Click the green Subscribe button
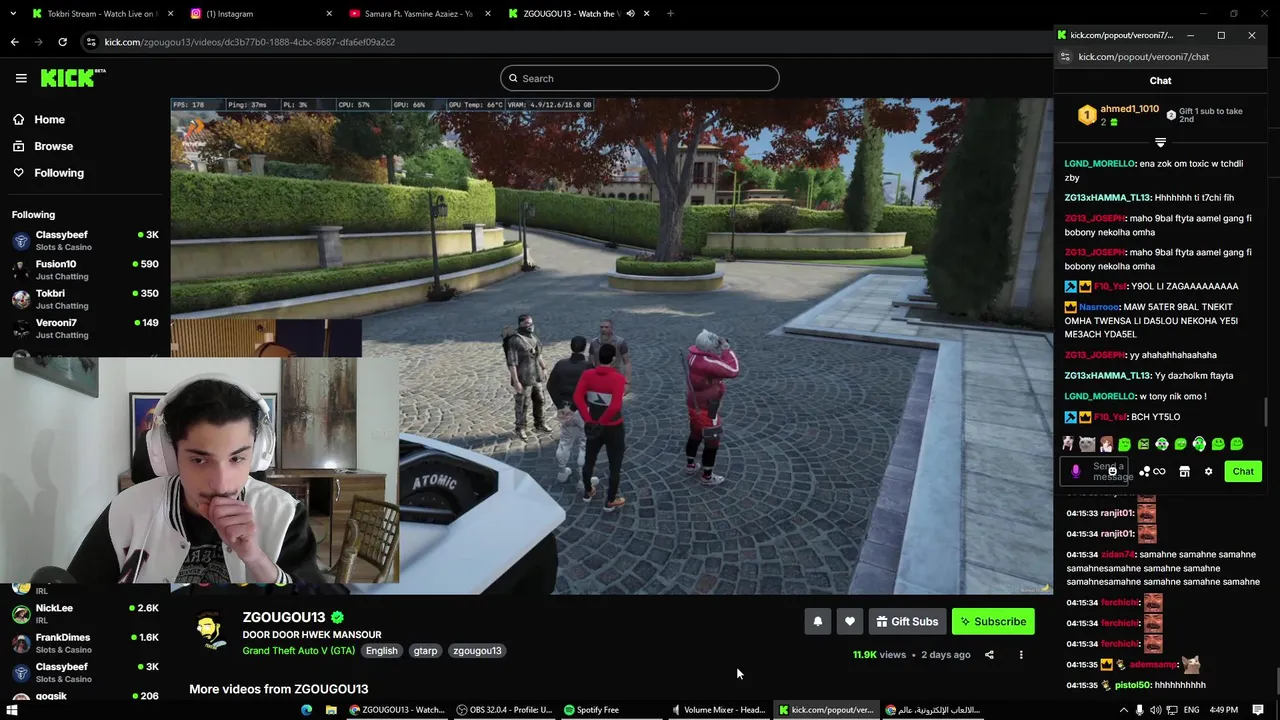The height and width of the screenshot is (720, 1280). pos(993,621)
